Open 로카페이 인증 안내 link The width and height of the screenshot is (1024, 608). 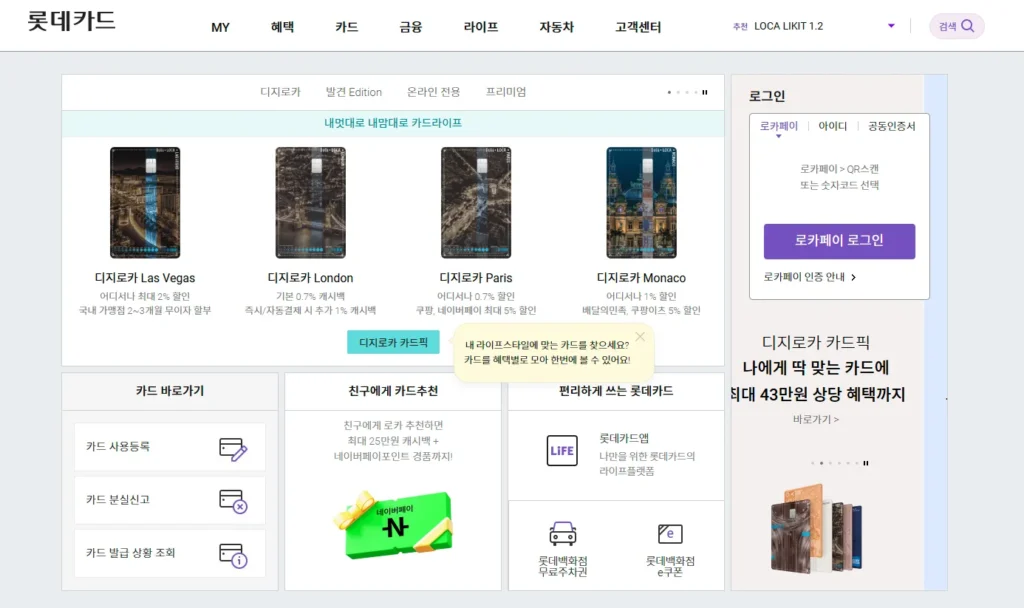[x=804, y=277]
